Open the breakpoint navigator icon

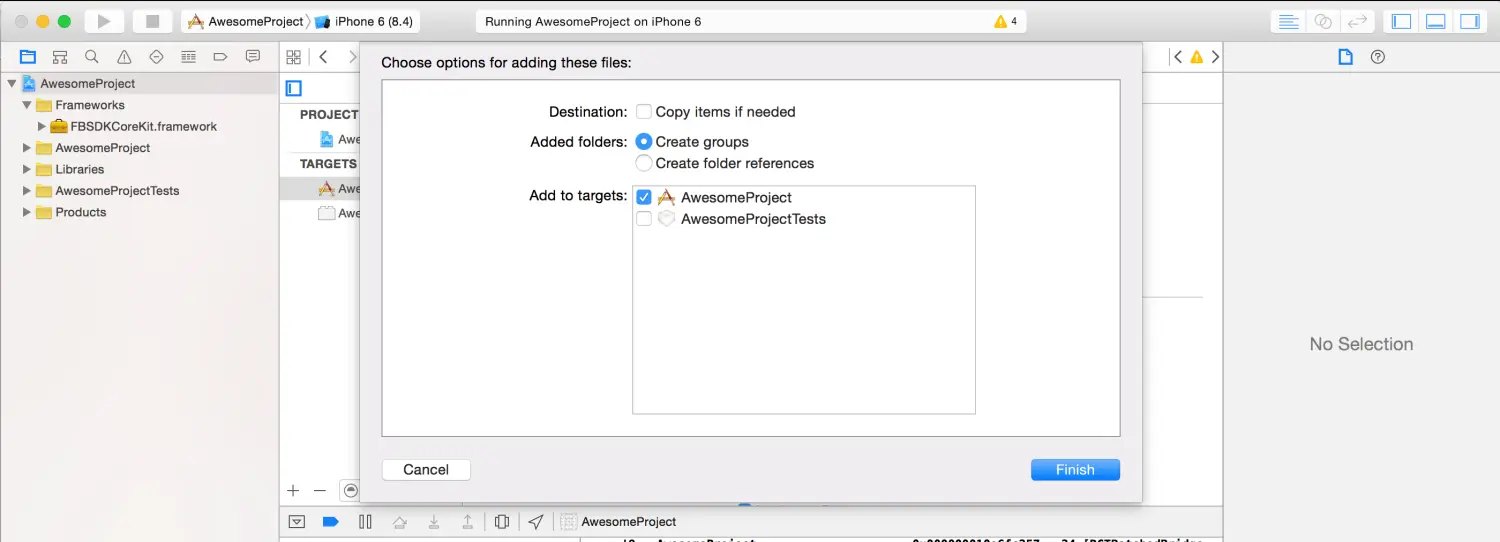point(220,57)
